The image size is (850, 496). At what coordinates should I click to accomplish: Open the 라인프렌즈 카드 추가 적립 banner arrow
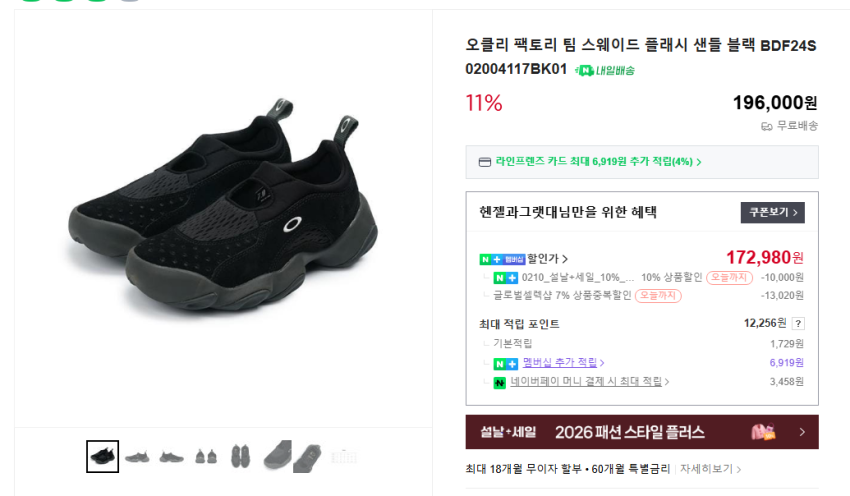[x=699, y=162]
